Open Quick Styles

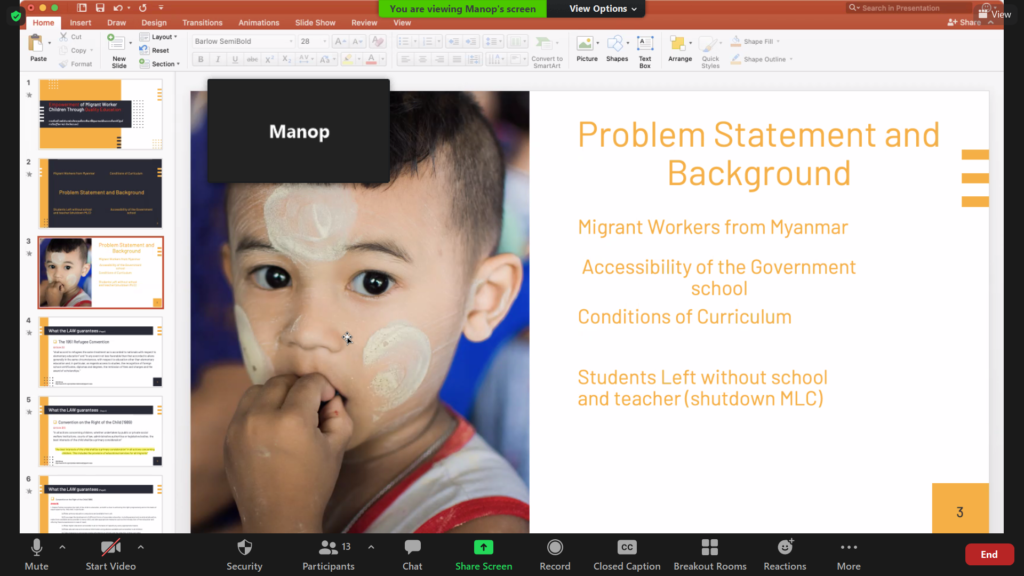(710, 52)
